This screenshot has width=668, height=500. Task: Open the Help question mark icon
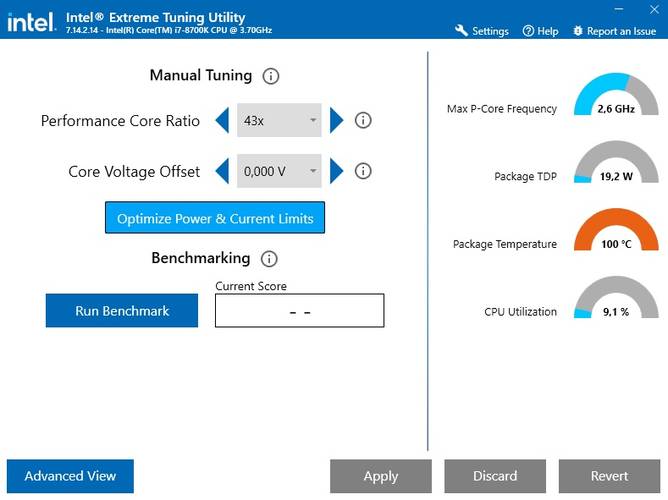coord(528,31)
